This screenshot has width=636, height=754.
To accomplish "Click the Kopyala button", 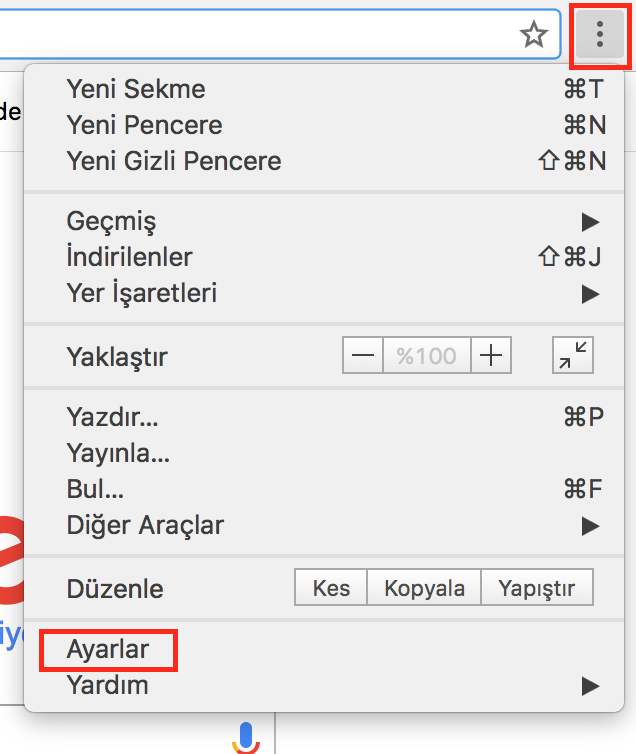I will click(424, 588).
